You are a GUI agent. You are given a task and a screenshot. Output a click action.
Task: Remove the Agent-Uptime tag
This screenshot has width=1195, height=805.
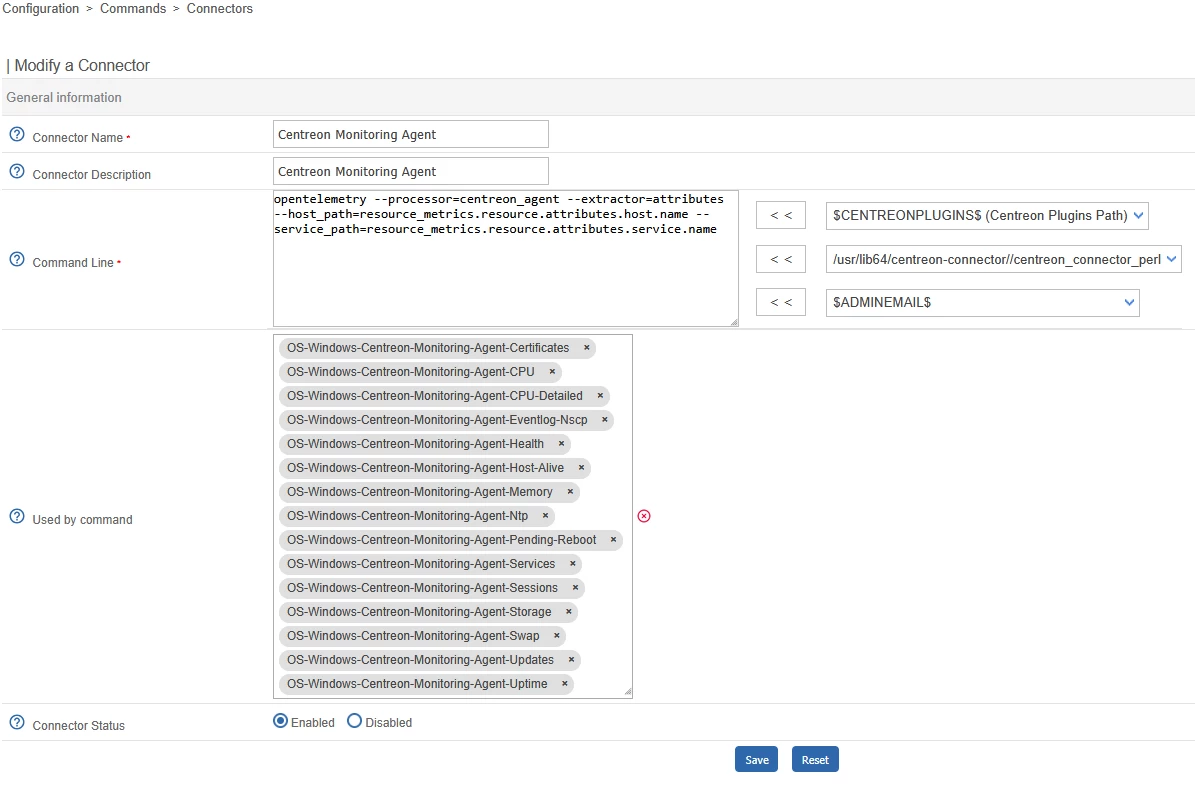(565, 684)
